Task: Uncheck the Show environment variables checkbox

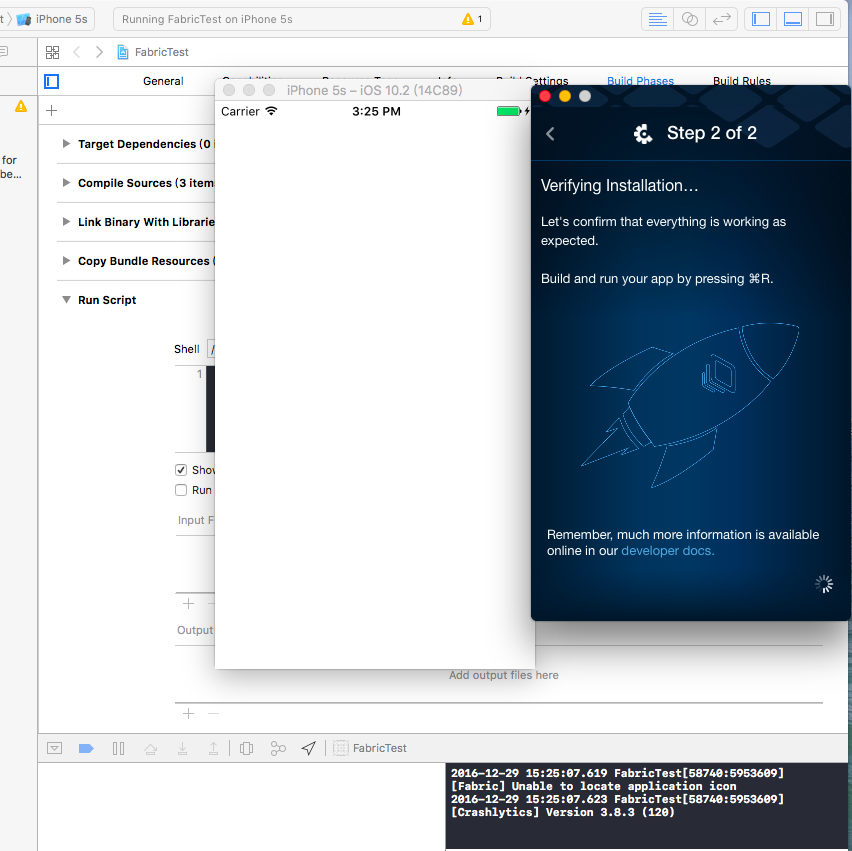Action: coord(181,470)
